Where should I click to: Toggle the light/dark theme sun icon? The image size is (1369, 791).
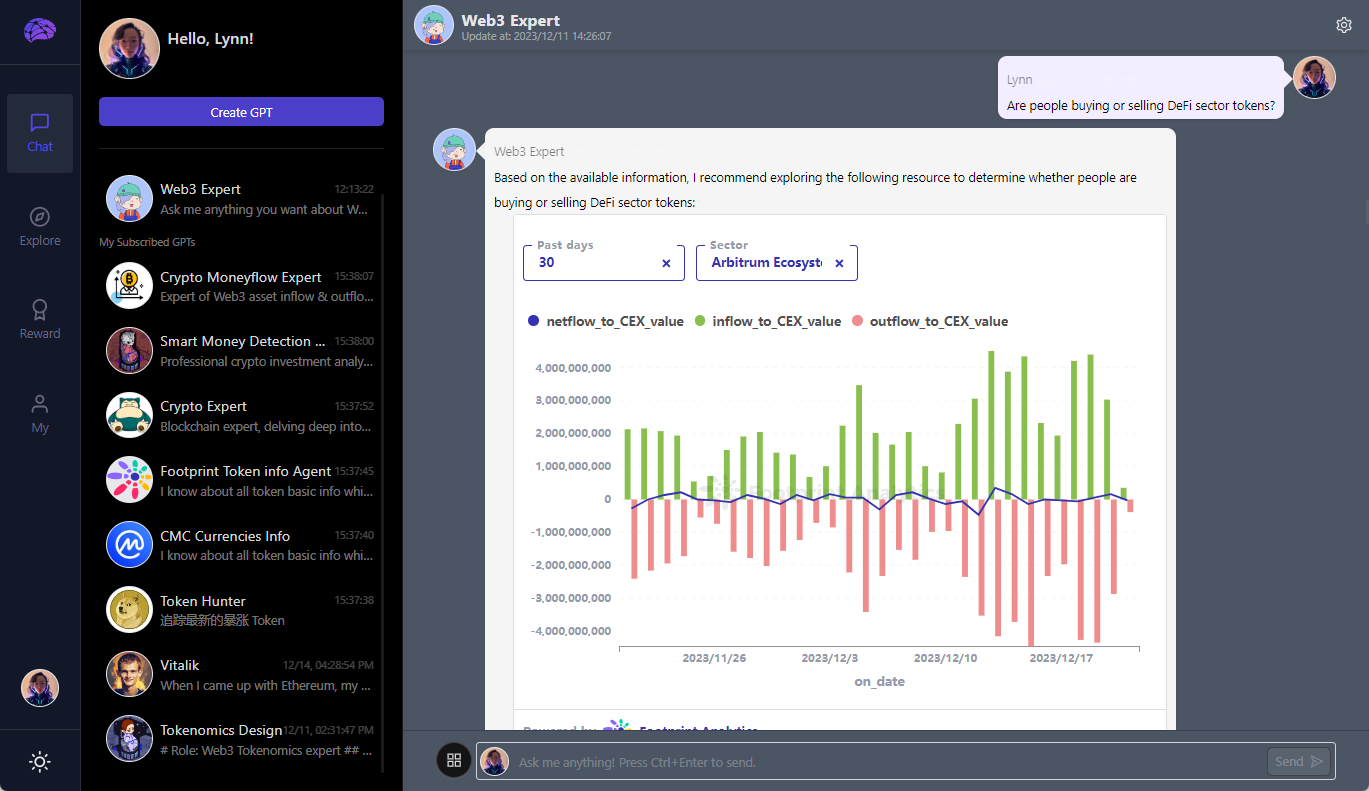pos(39,761)
